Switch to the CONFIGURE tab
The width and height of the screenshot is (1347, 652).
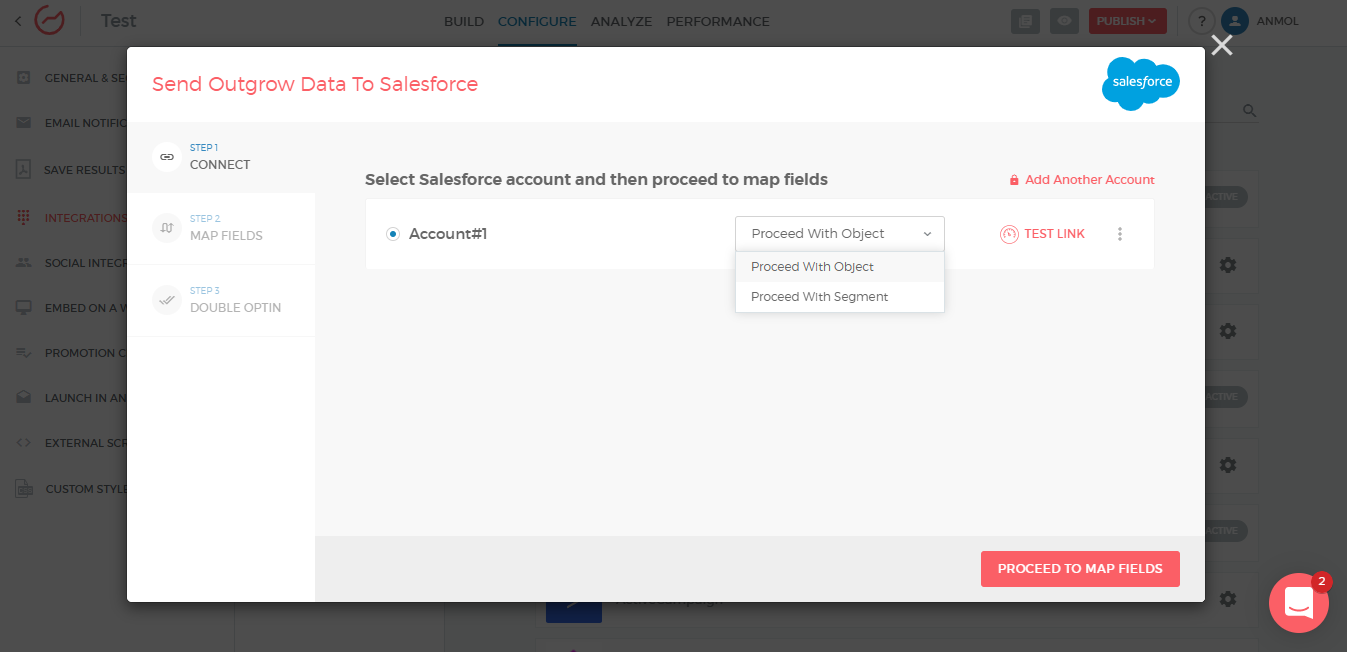[537, 21]
